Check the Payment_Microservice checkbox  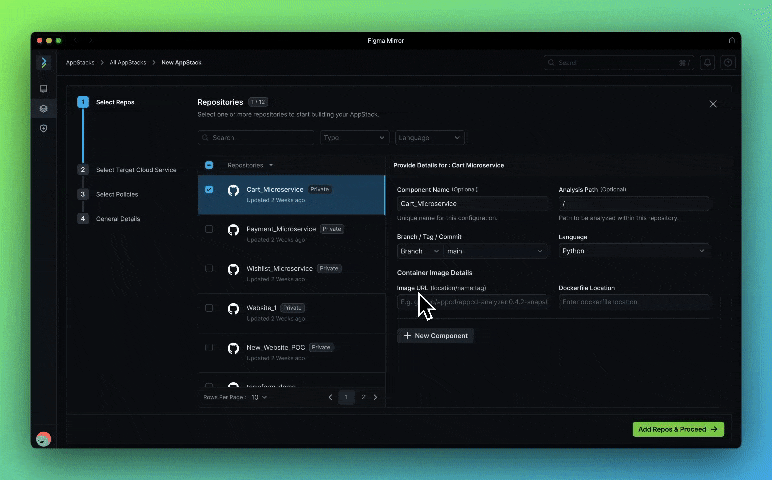click(x=209, y=229)
